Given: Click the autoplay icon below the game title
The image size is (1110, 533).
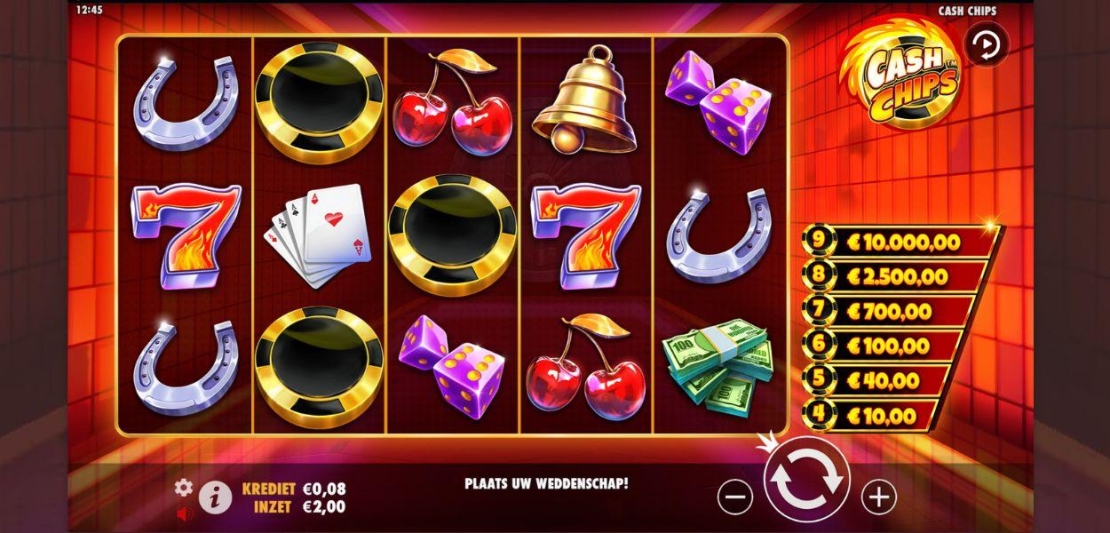Looking at the screenshot, I should pos(987,45).
